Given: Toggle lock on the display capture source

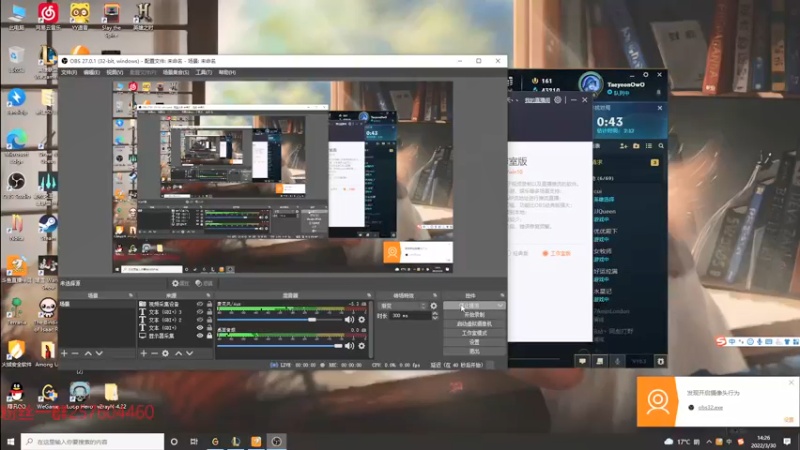Looking at the screenshot, I should point(209,336).
